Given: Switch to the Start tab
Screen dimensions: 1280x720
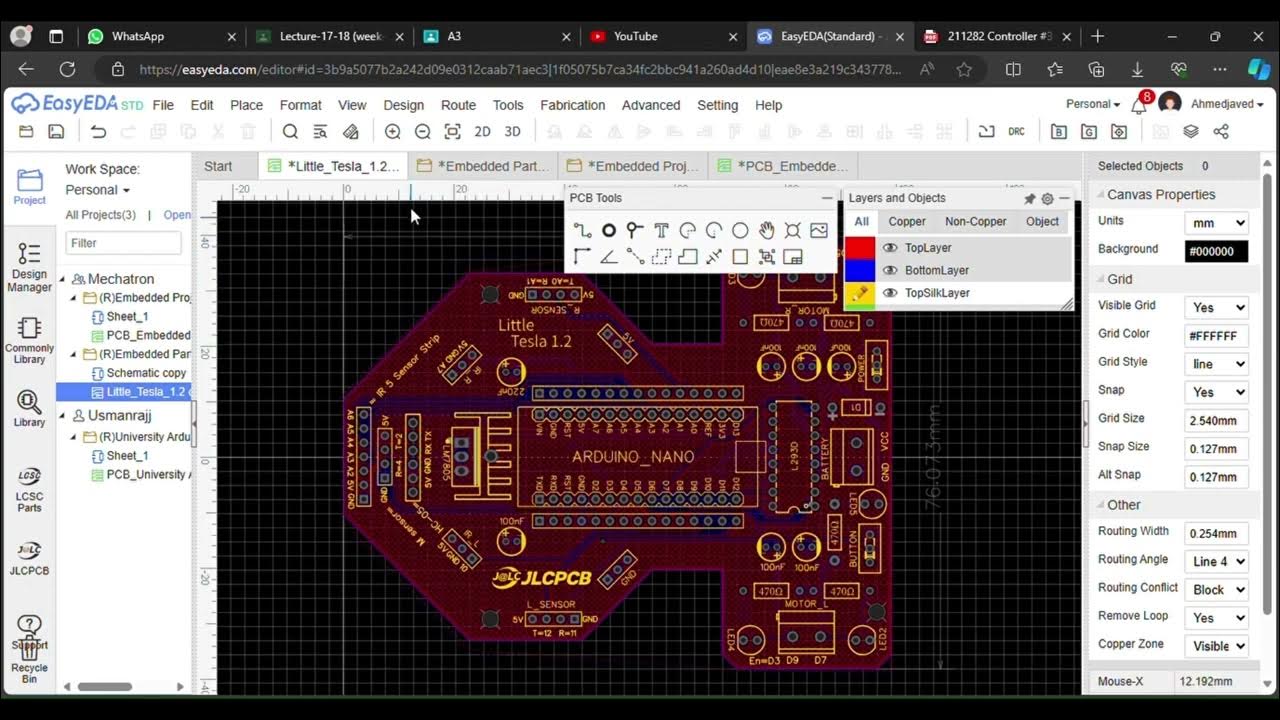Looking at the screenshot, I should tap(218, 166).
